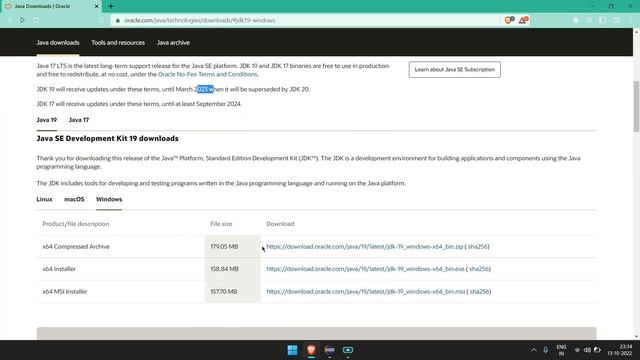Screen dimensions: 640x360
Task: Show hidden system tray icons chevron
Action: tap(533, 350)
